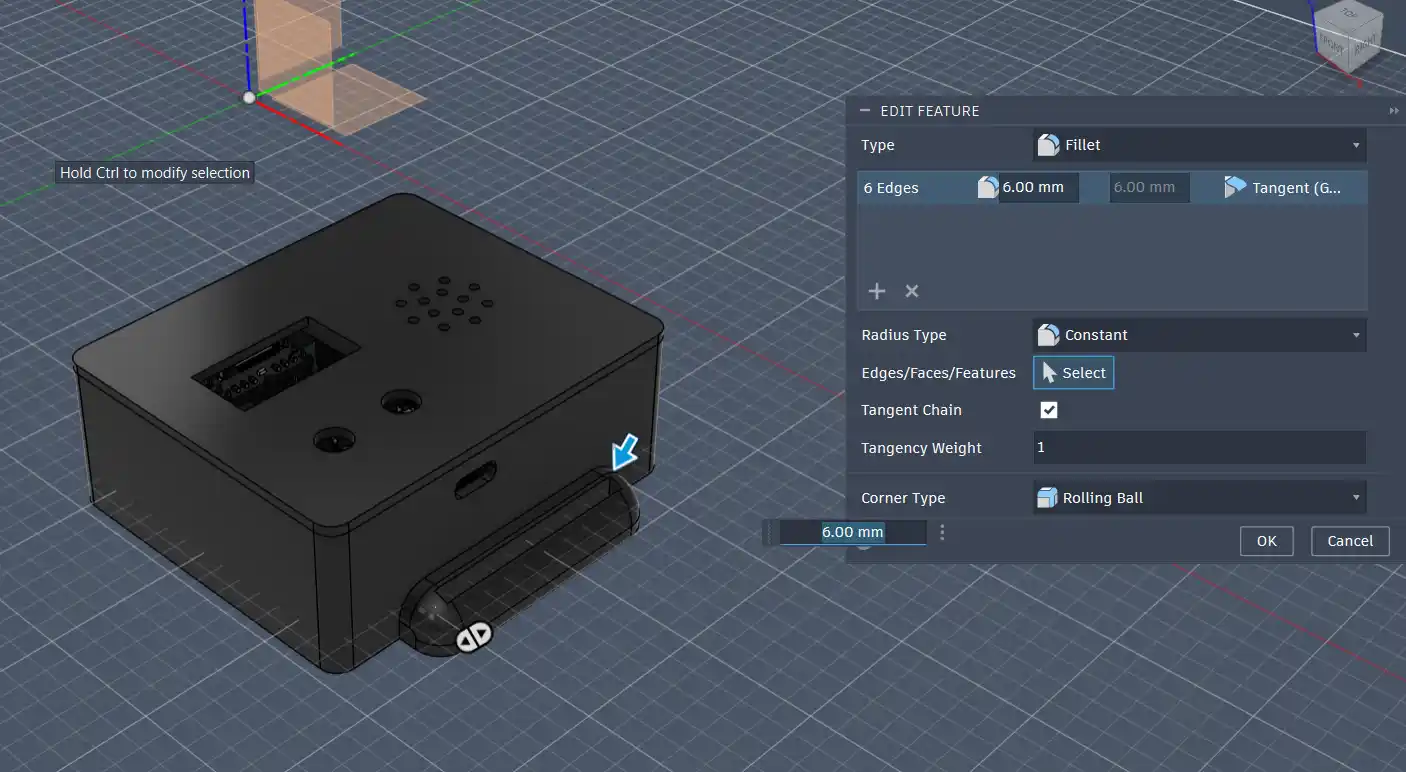
Task: Open the Corner Type dropdown showing Rolling Ball
Action: [1199, 498]
